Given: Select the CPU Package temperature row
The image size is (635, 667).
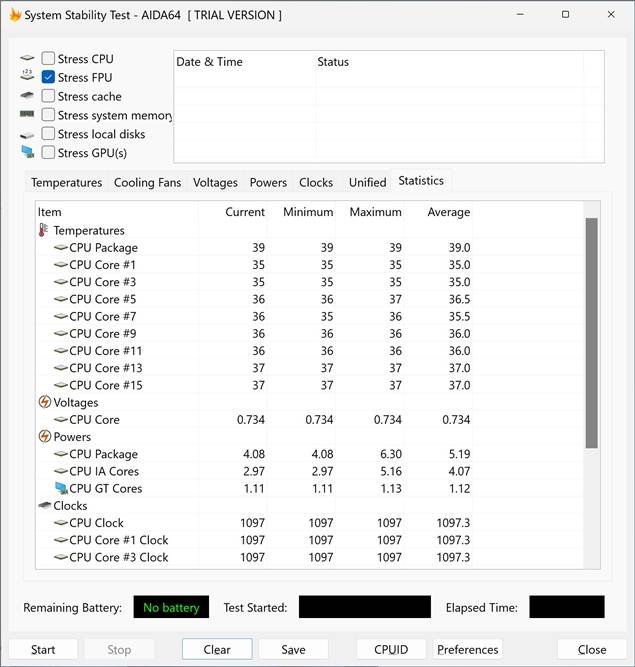Looking at the screenshot, I should point(103,248).
